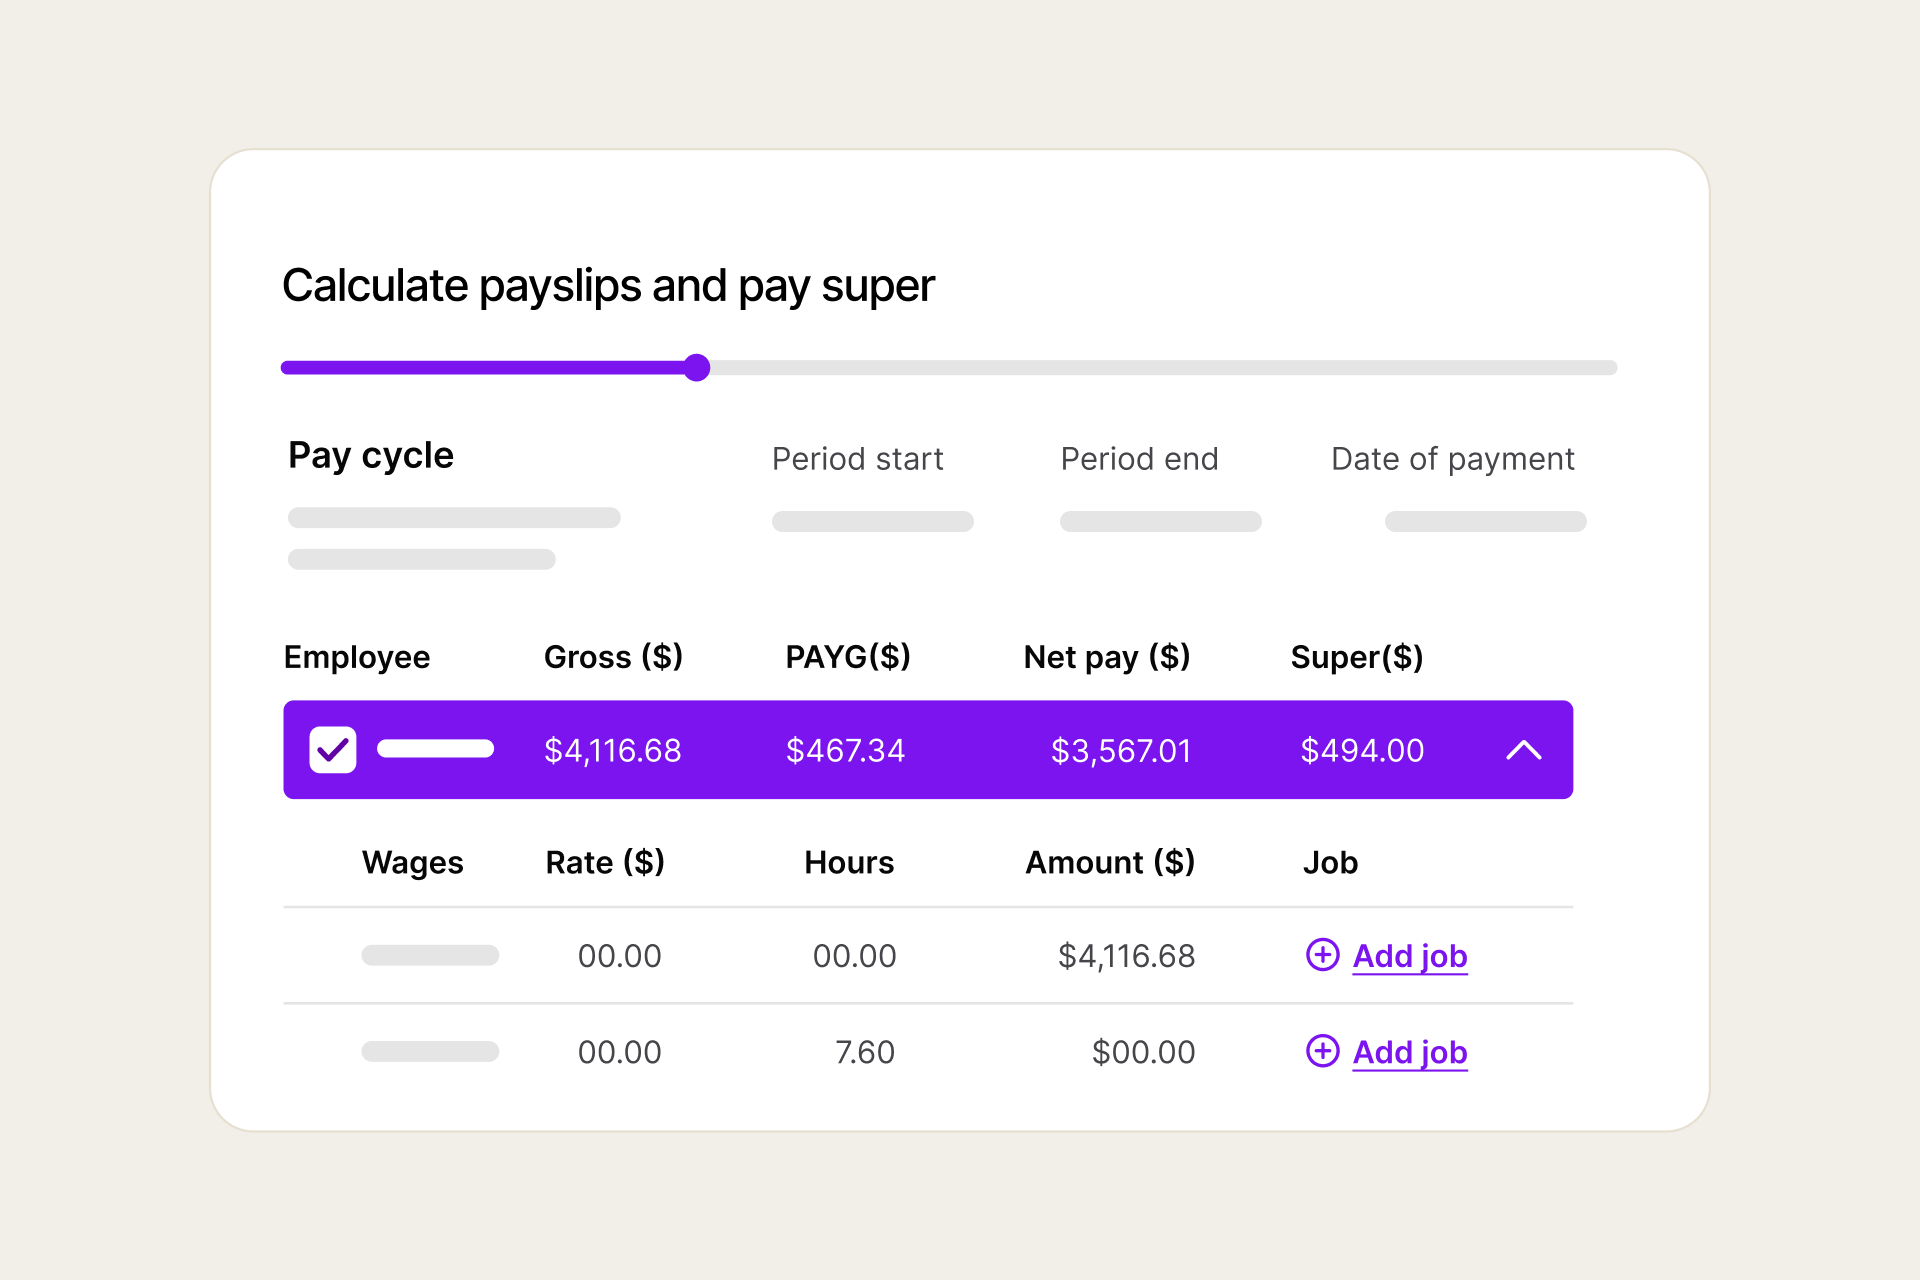Click the Hours column header

coord(849,862)
